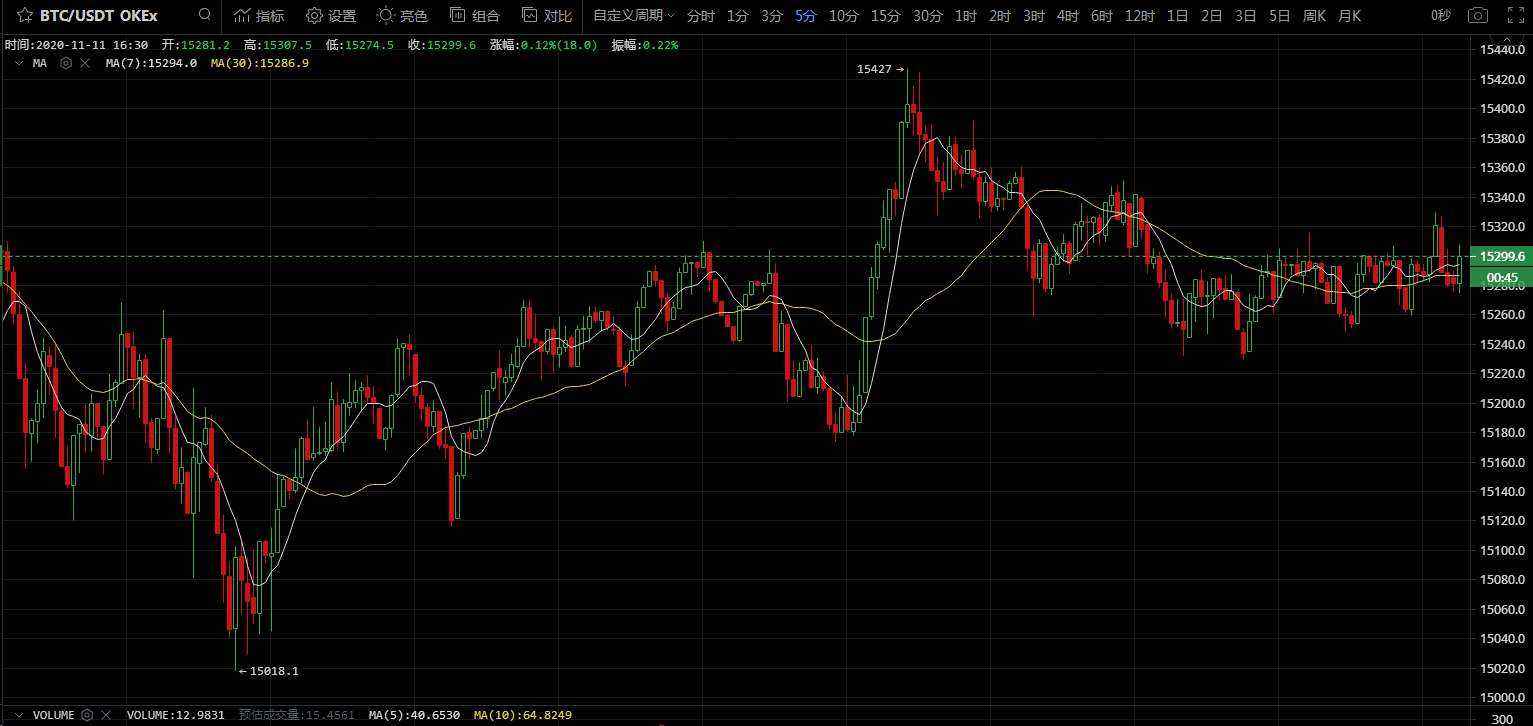
Task: Remove the MA indicator from chart
Action: point(85,63)
